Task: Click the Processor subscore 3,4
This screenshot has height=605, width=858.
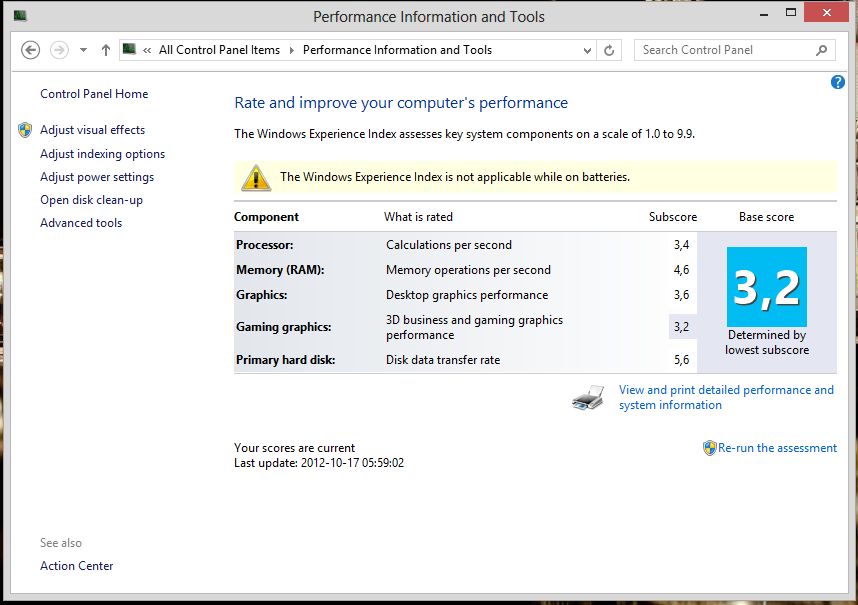Action: point(681,245)
